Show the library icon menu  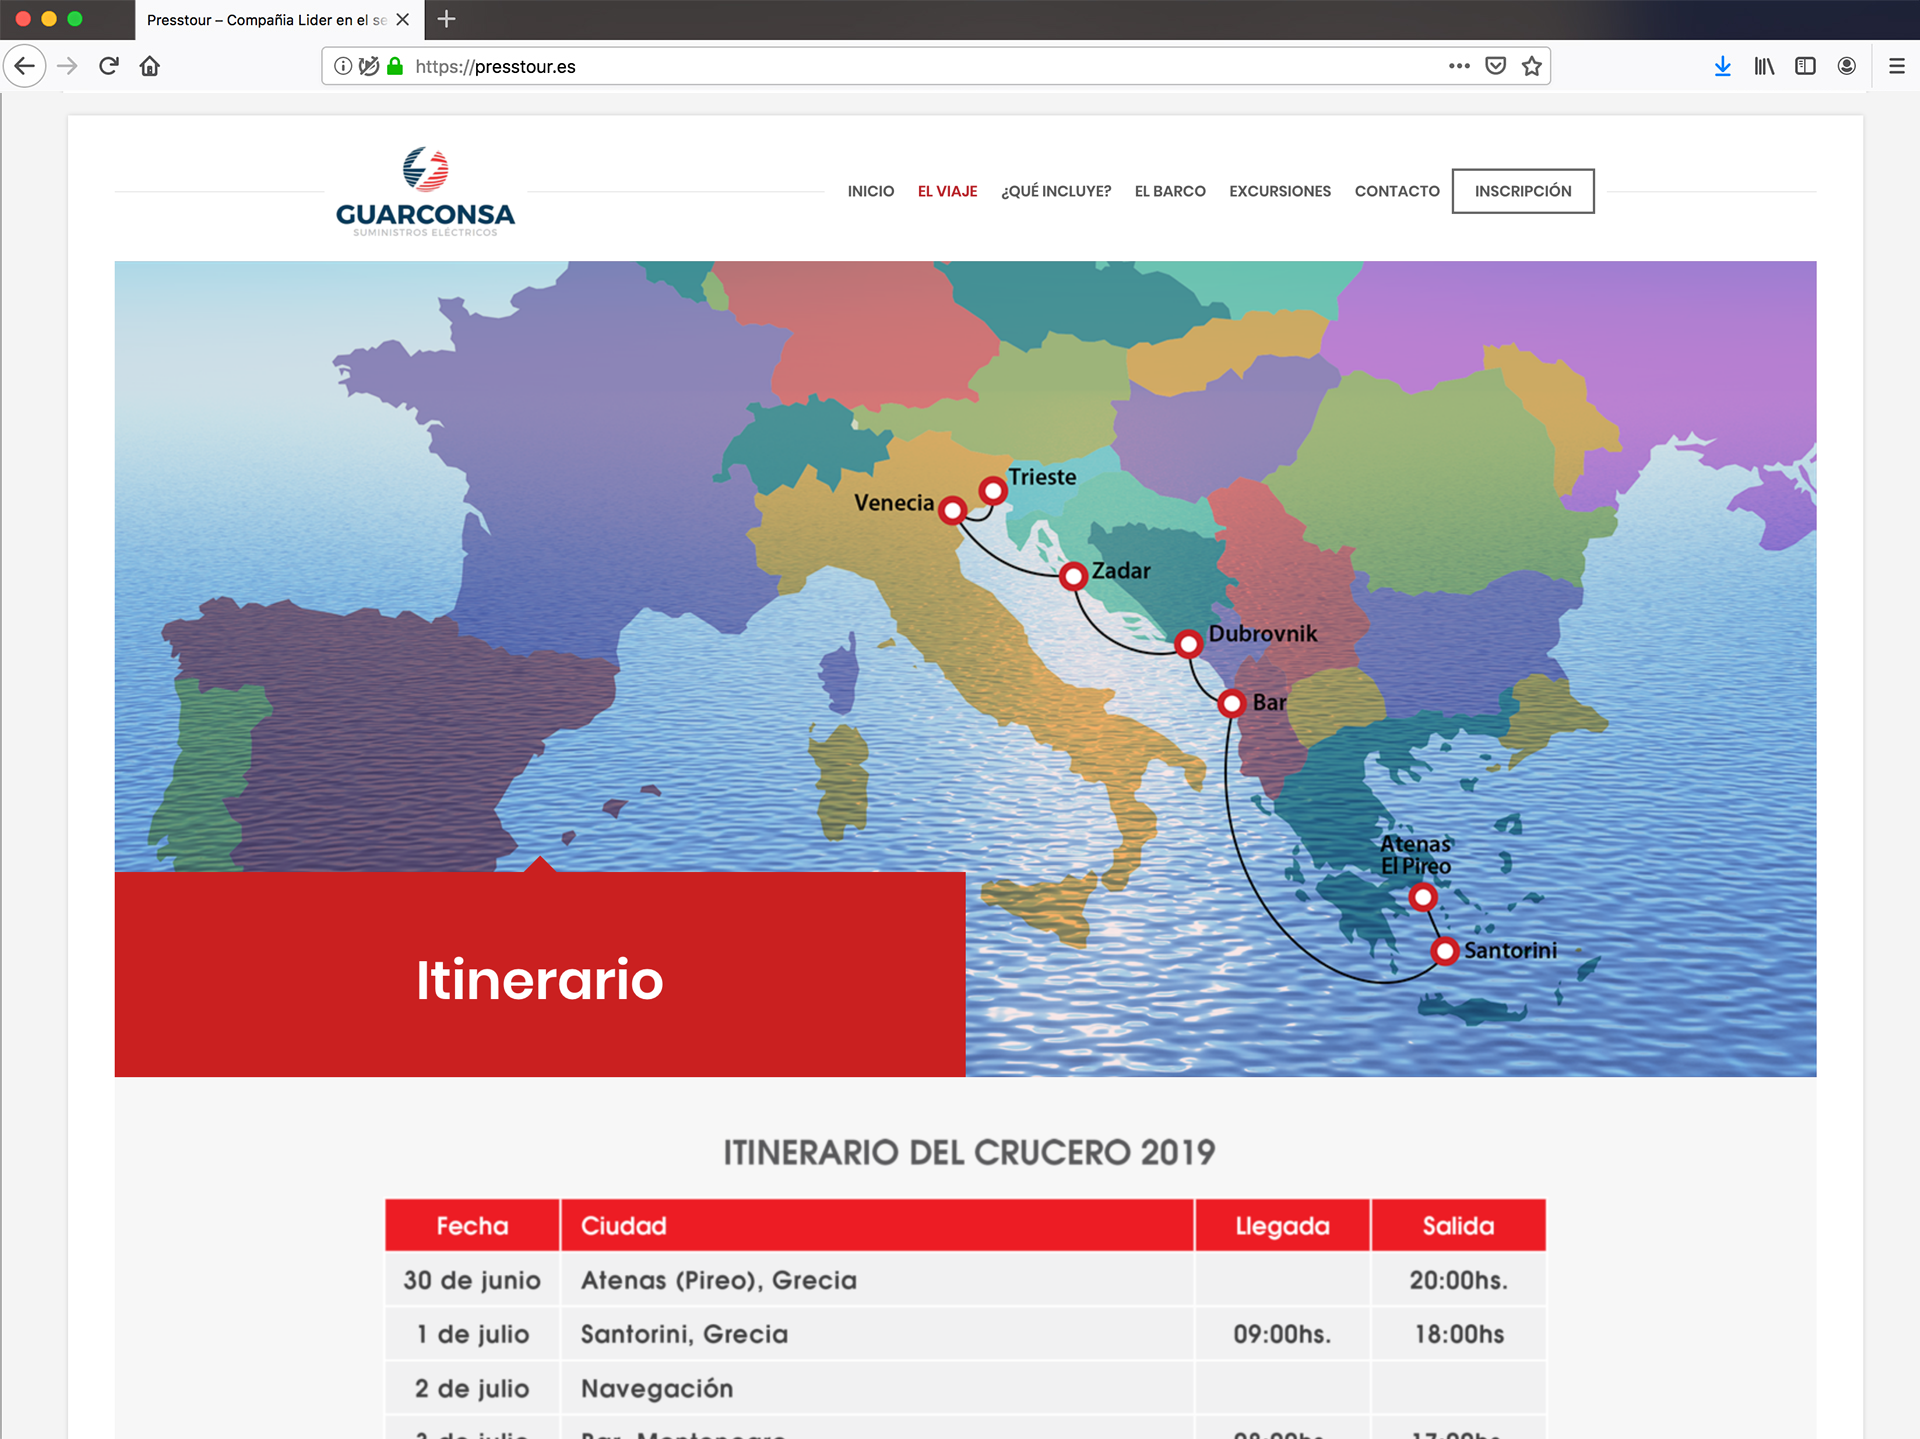click(x=1764, y=67)
